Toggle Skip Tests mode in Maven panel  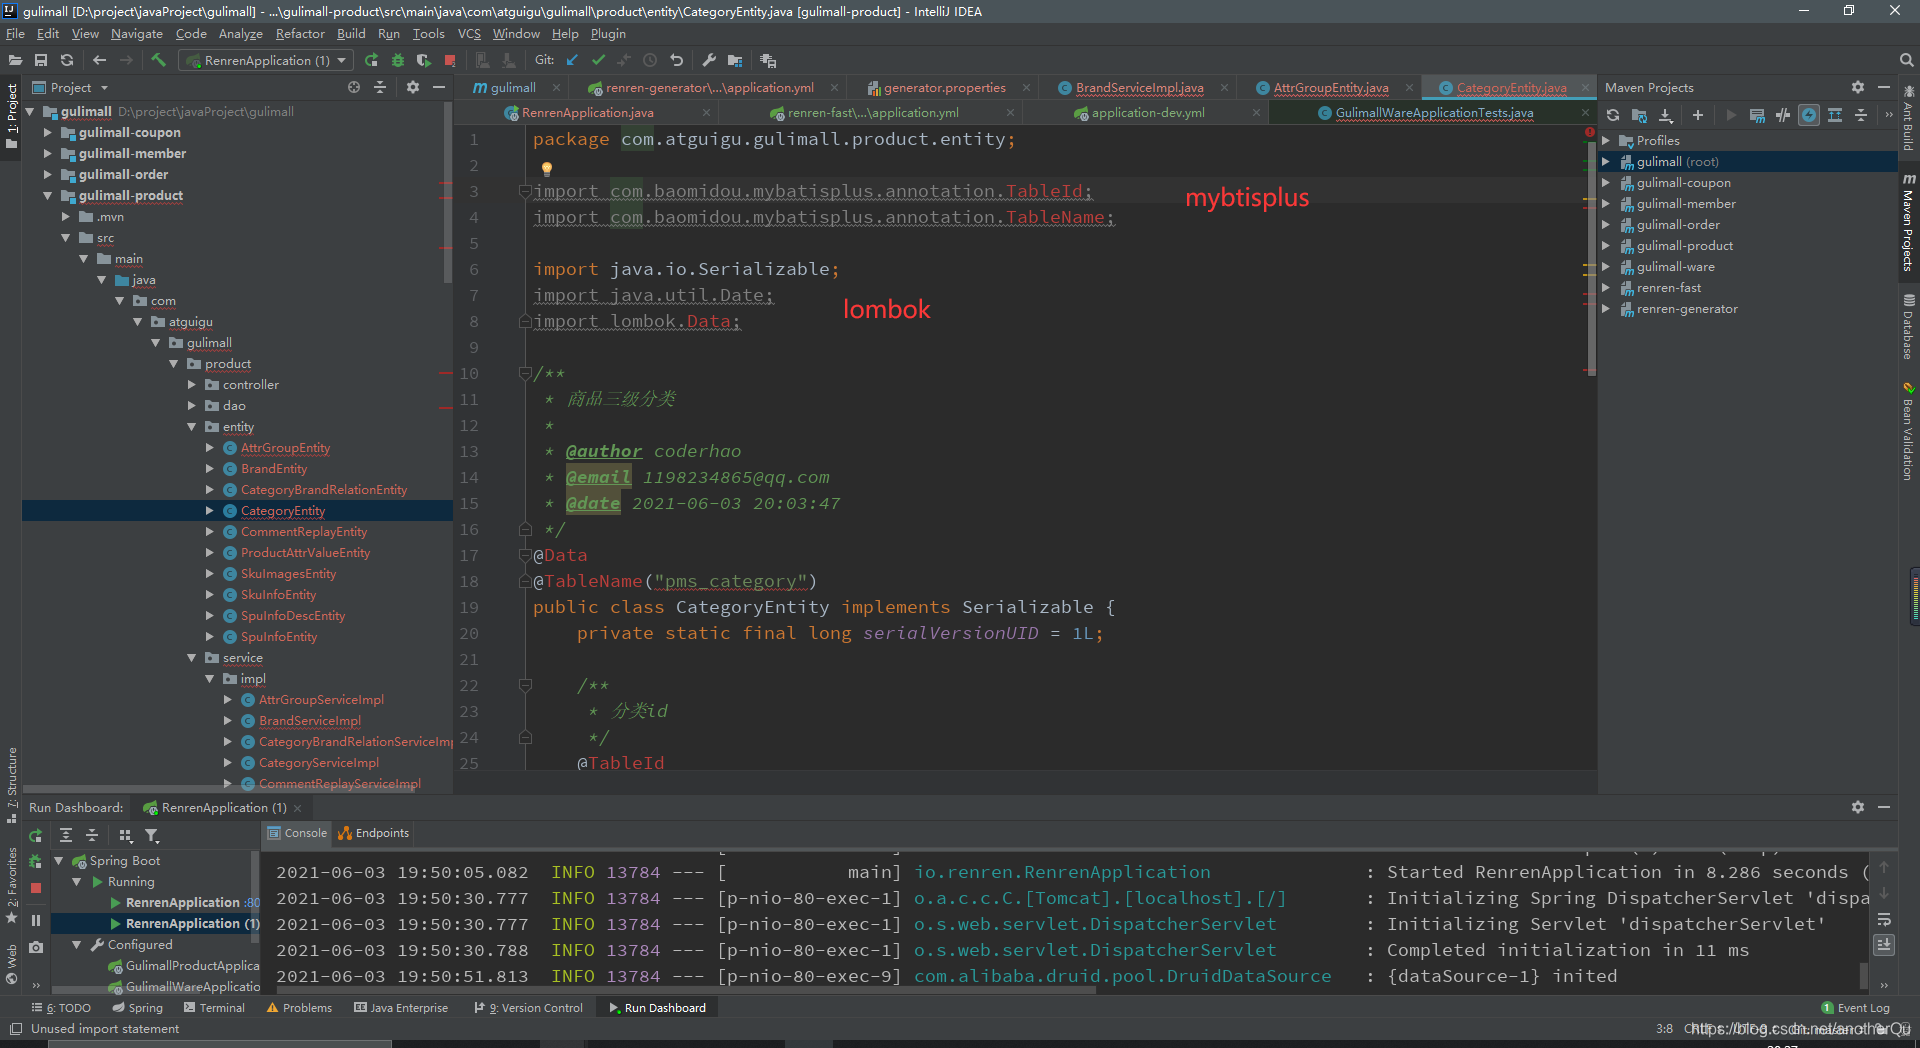[x=1809, y=115]
